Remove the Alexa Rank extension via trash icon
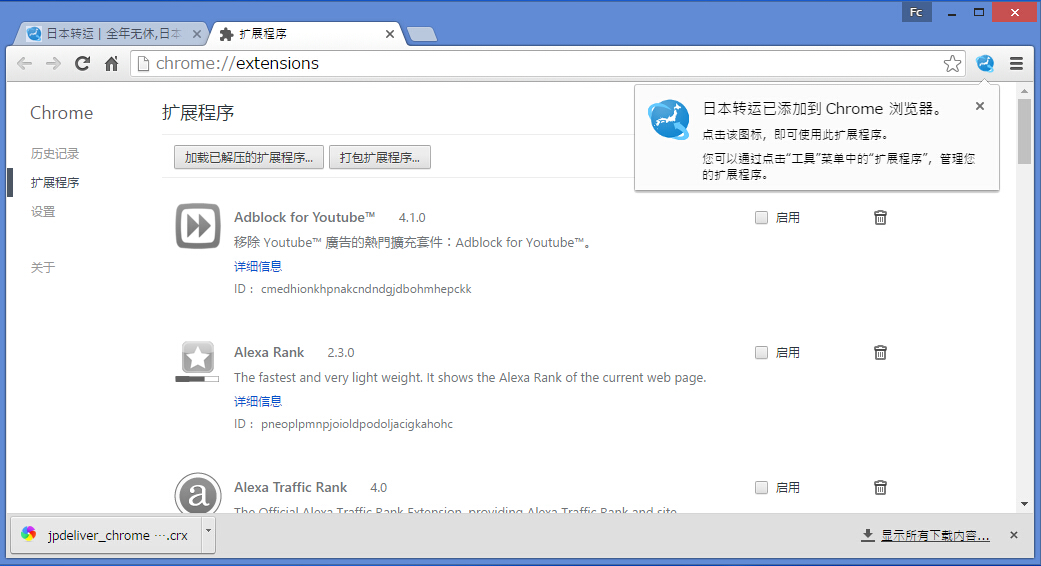Image resolution: width=1041 pixels, height=566 pixels. 880,352
